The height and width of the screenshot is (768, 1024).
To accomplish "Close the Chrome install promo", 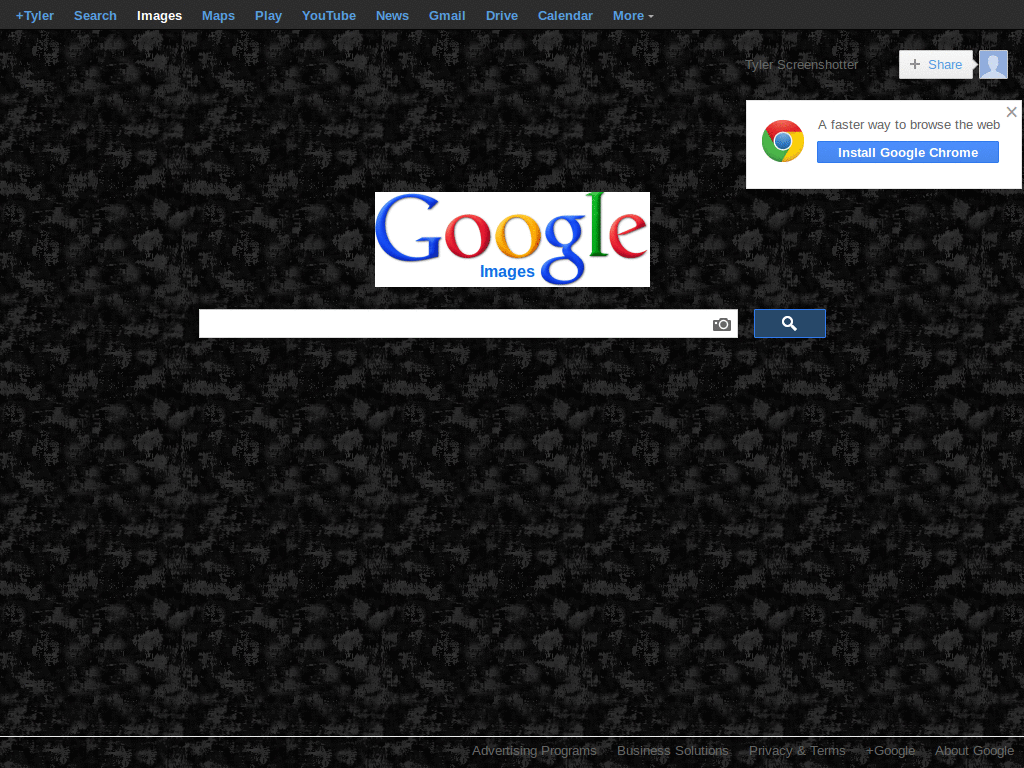I will 1012,112.
